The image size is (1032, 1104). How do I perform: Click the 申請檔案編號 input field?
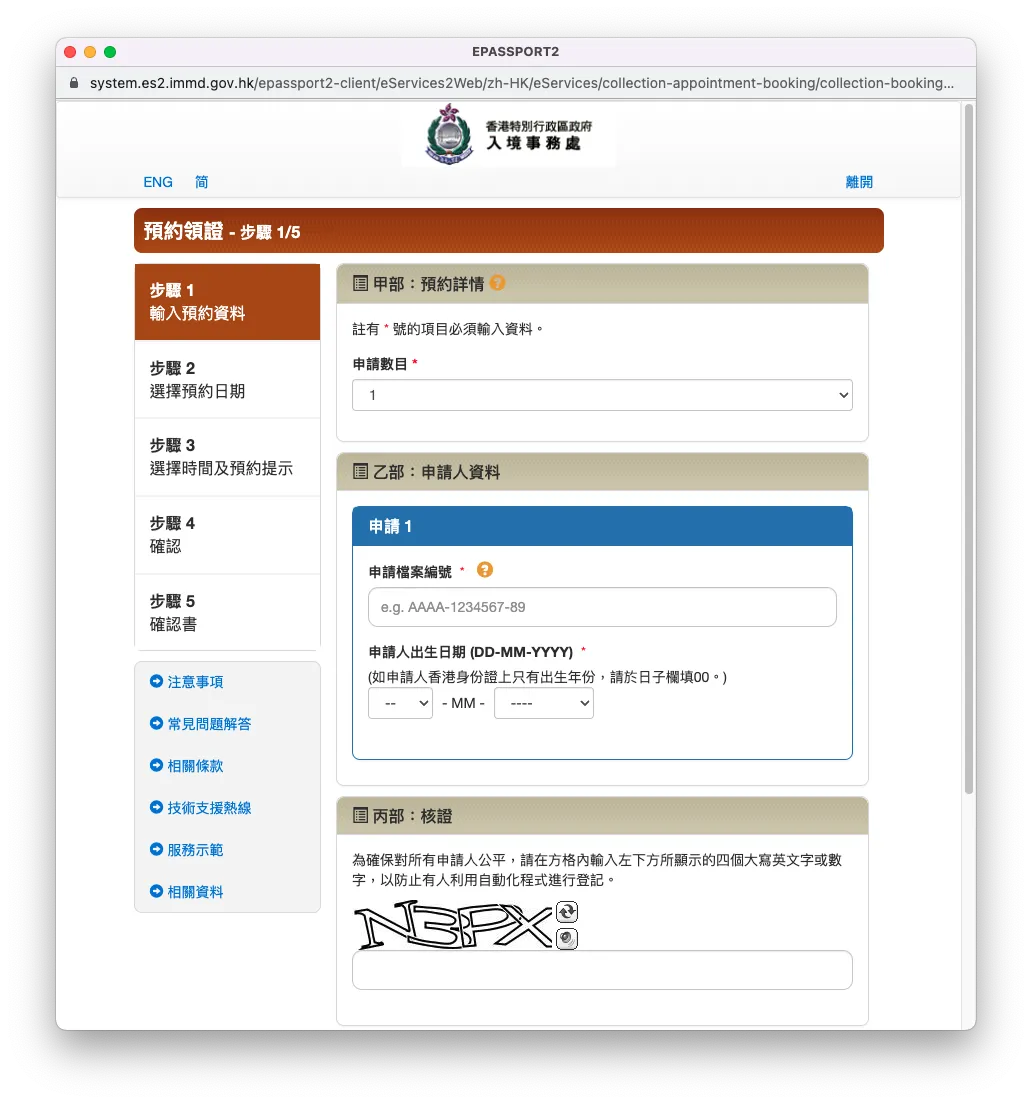point(602,607)
